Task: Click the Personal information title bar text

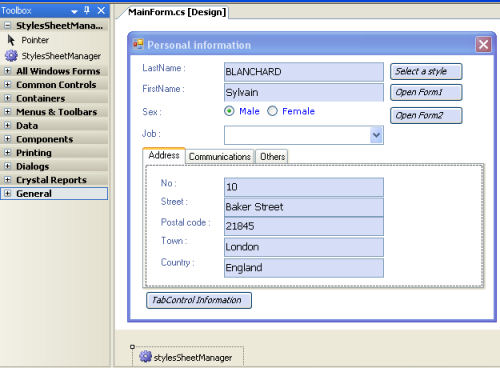Action: point(199,45)
